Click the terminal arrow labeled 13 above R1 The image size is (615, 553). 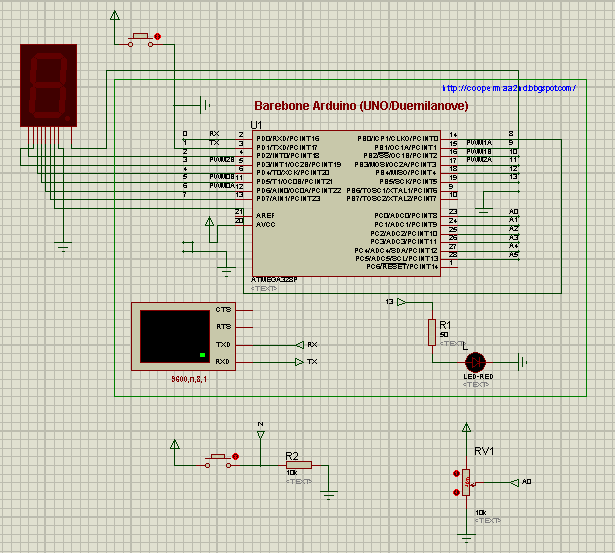(x=401, y=302)
